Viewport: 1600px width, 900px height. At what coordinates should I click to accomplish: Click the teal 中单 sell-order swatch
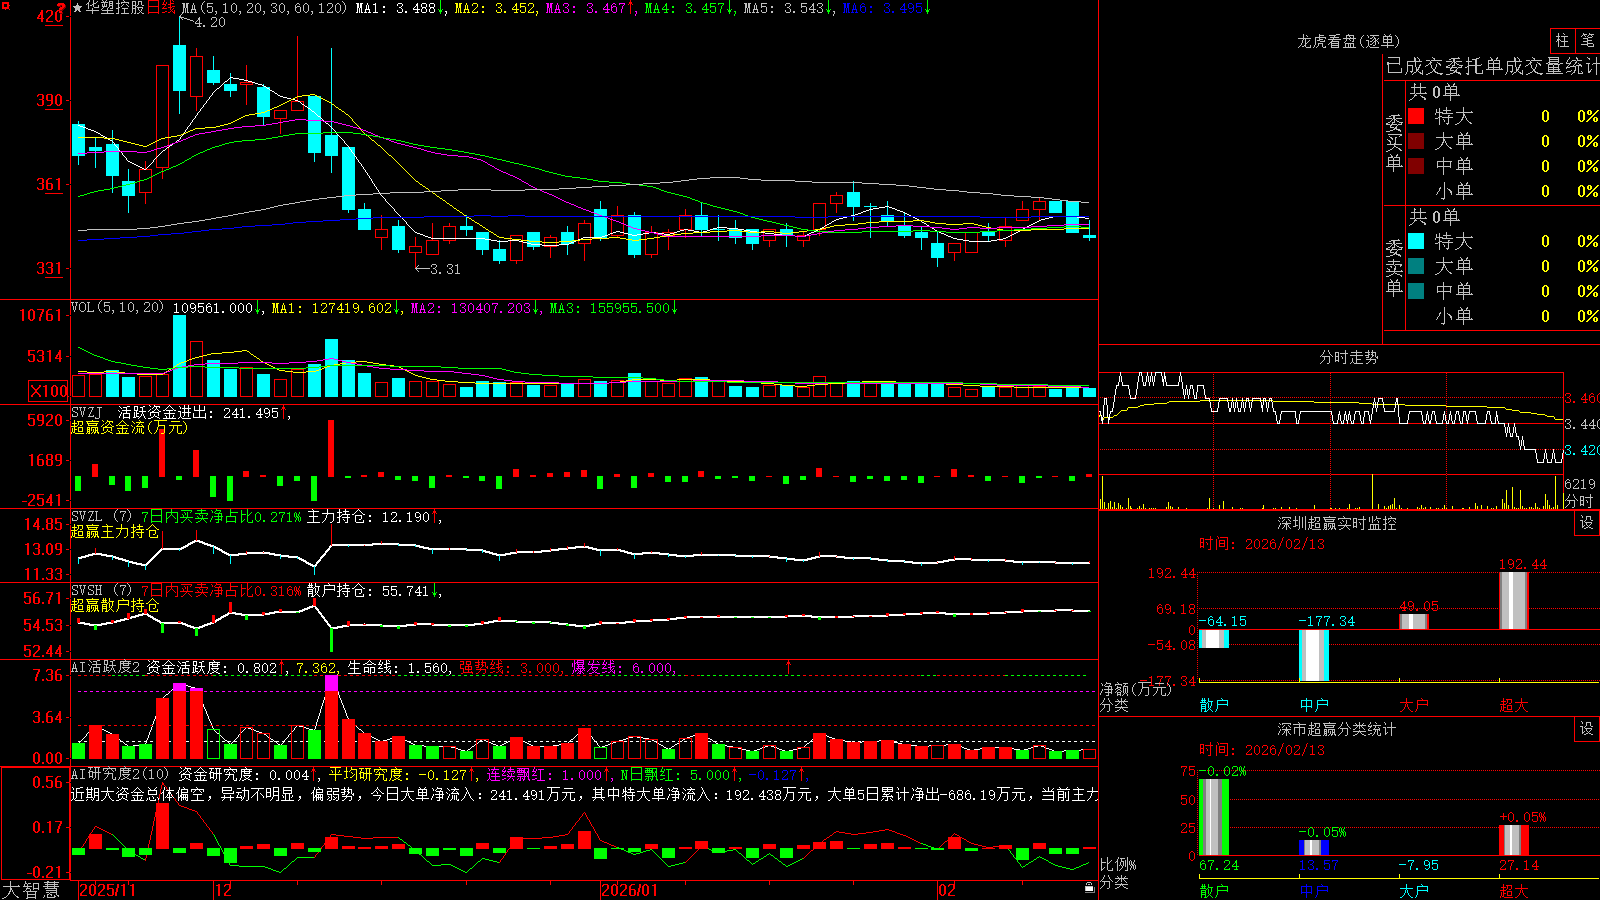coord(1416,290)
